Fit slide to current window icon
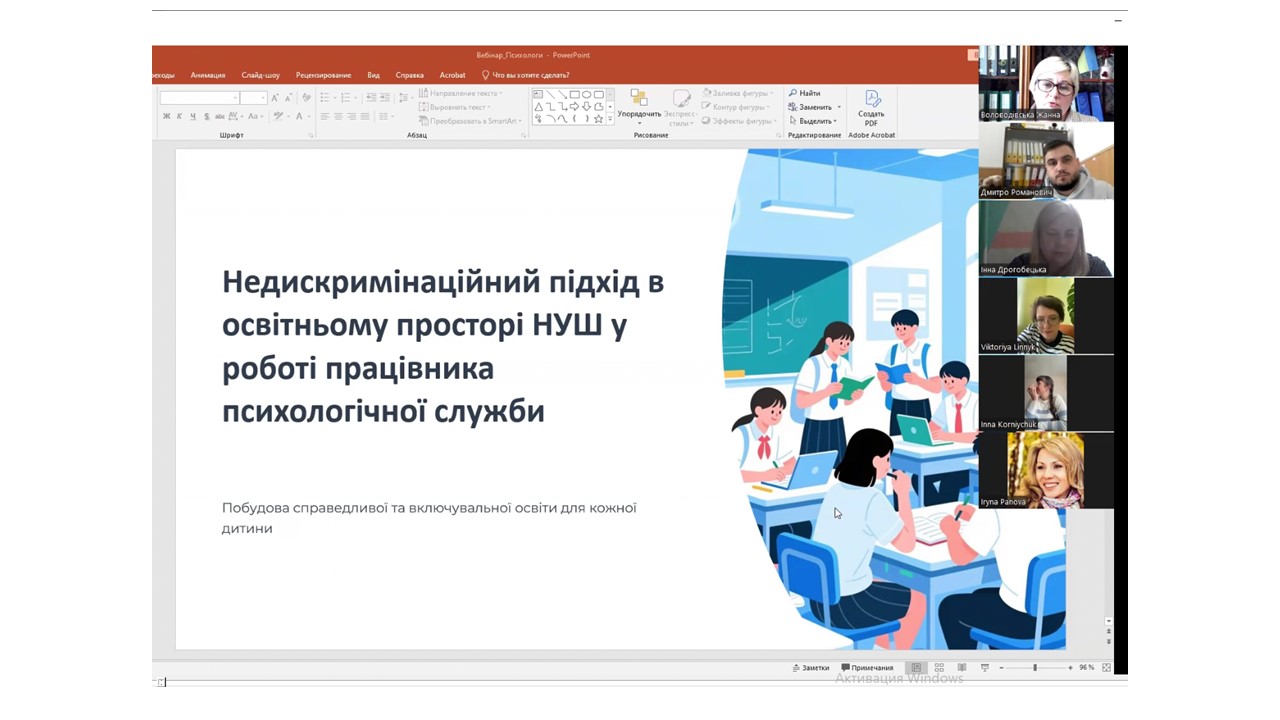This screenshot has width=1280, height=720. (x=1106, y=668)
